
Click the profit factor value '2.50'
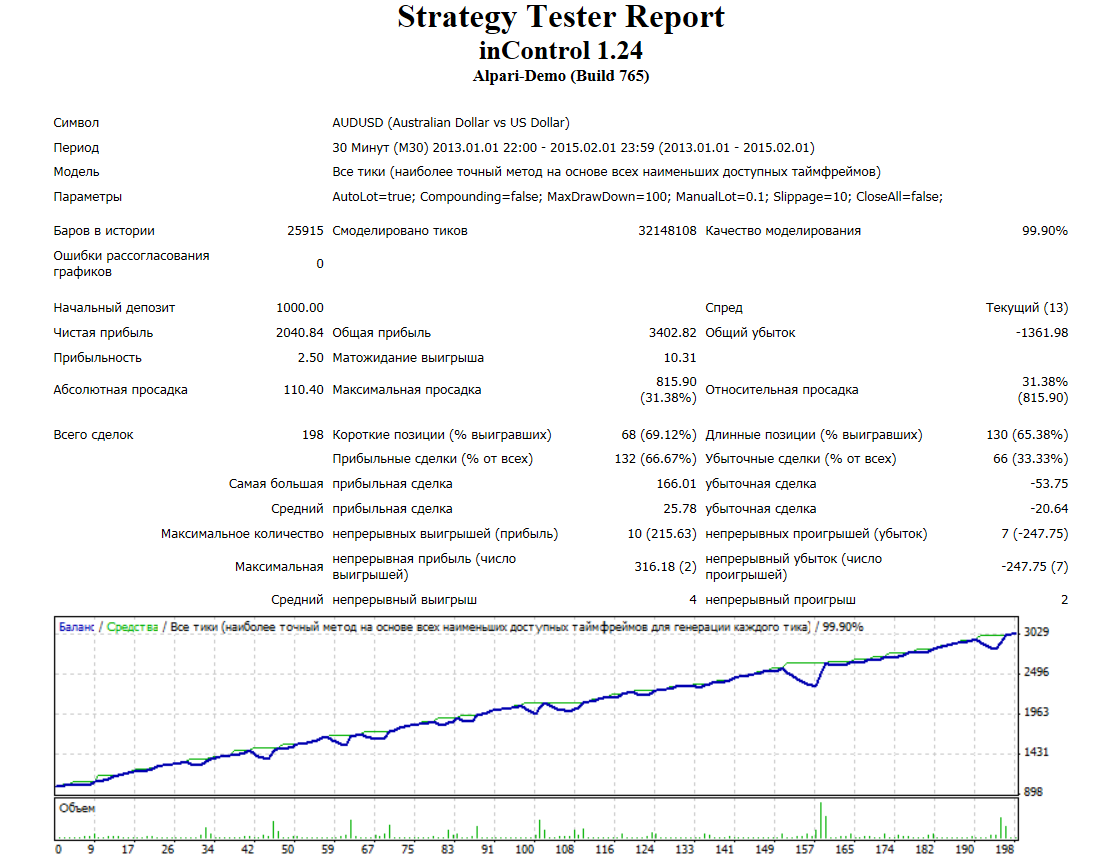tap(311, 358)
